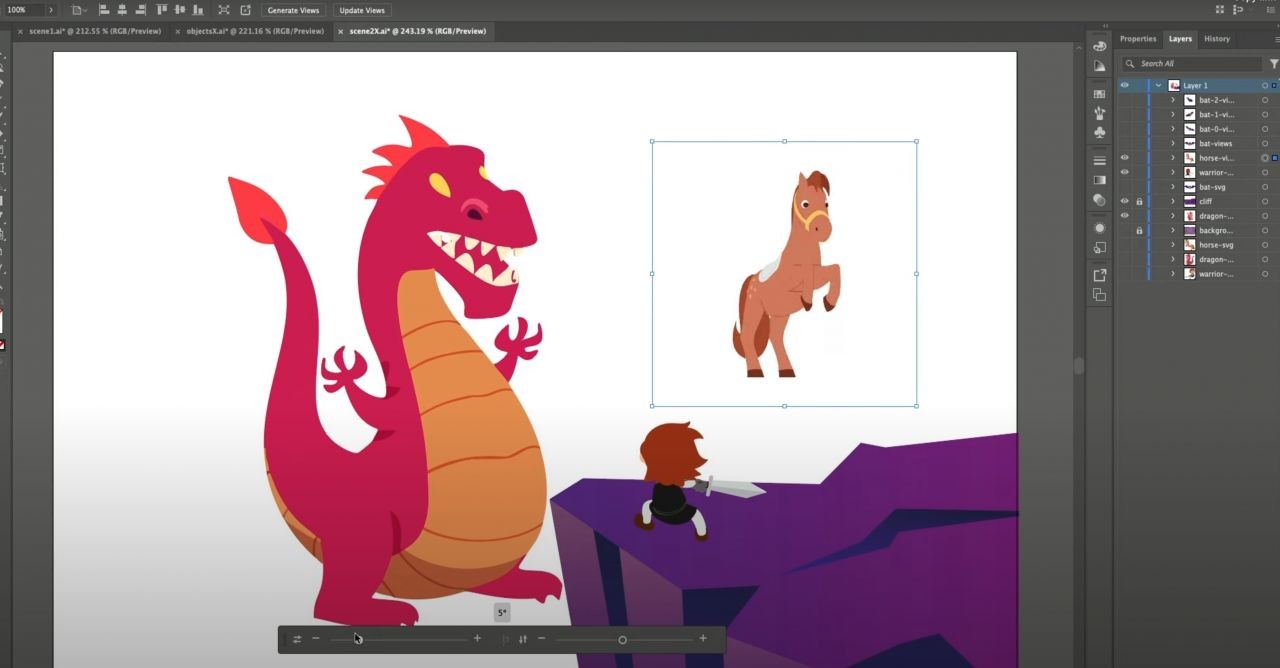Viewport: 1280px width, 668px height.
Task: Open the Color panel palette icon
Action: (x=1100, y=46)
